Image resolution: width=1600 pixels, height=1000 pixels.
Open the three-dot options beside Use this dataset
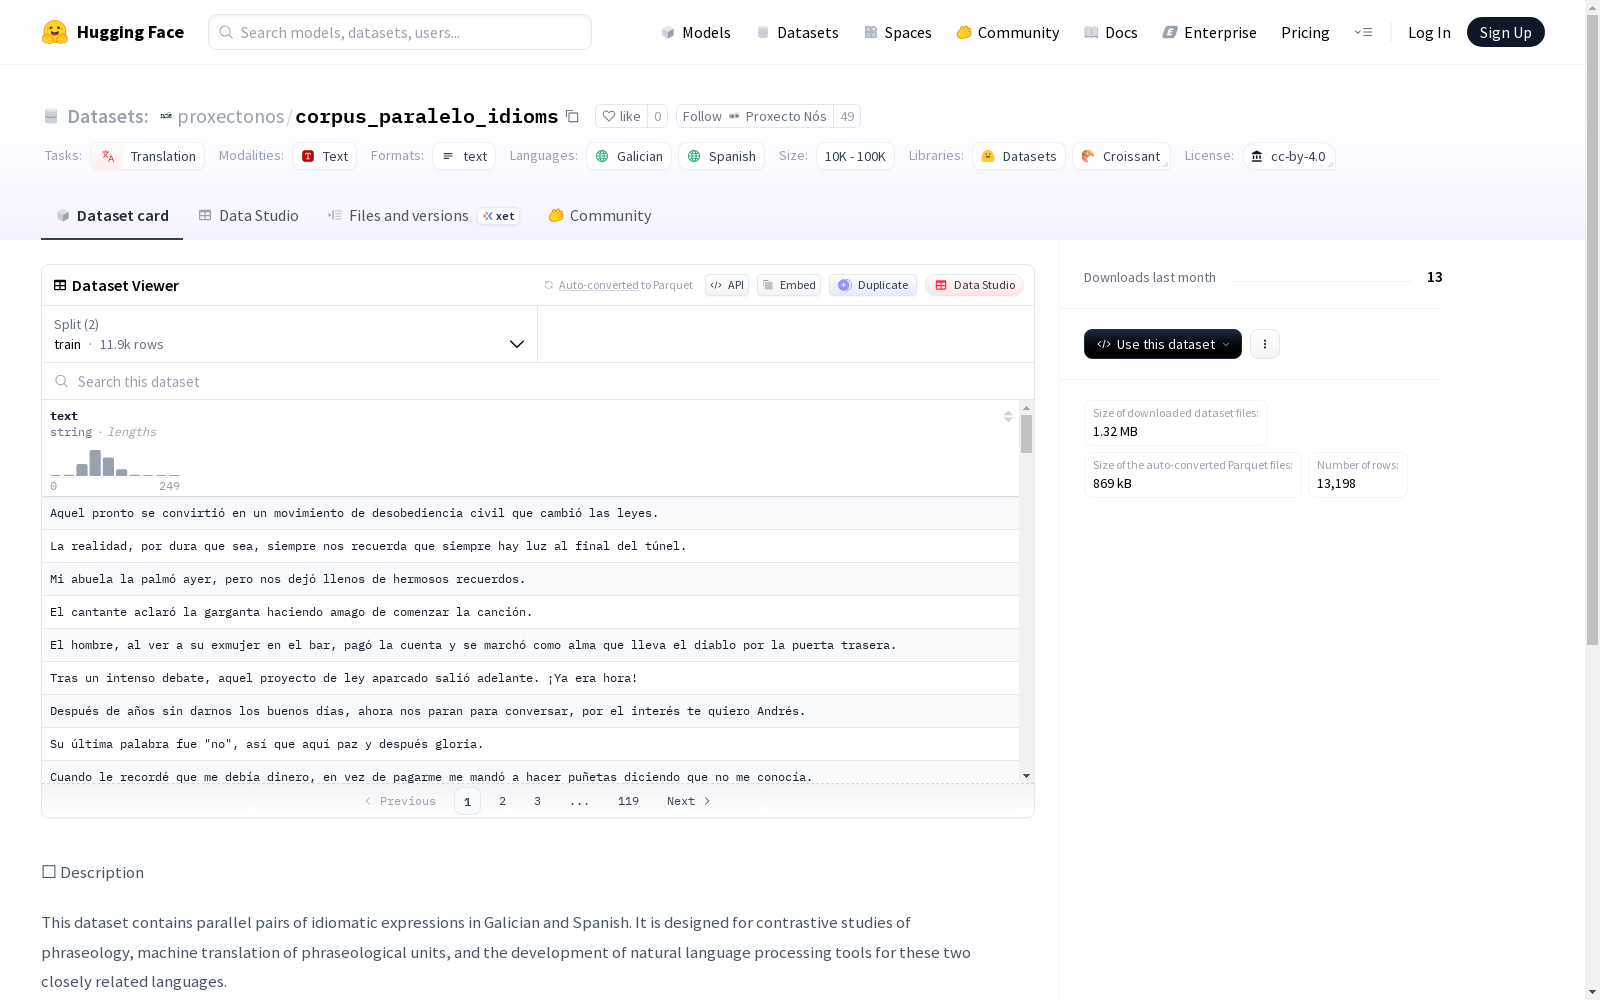tap(1265, 344)
